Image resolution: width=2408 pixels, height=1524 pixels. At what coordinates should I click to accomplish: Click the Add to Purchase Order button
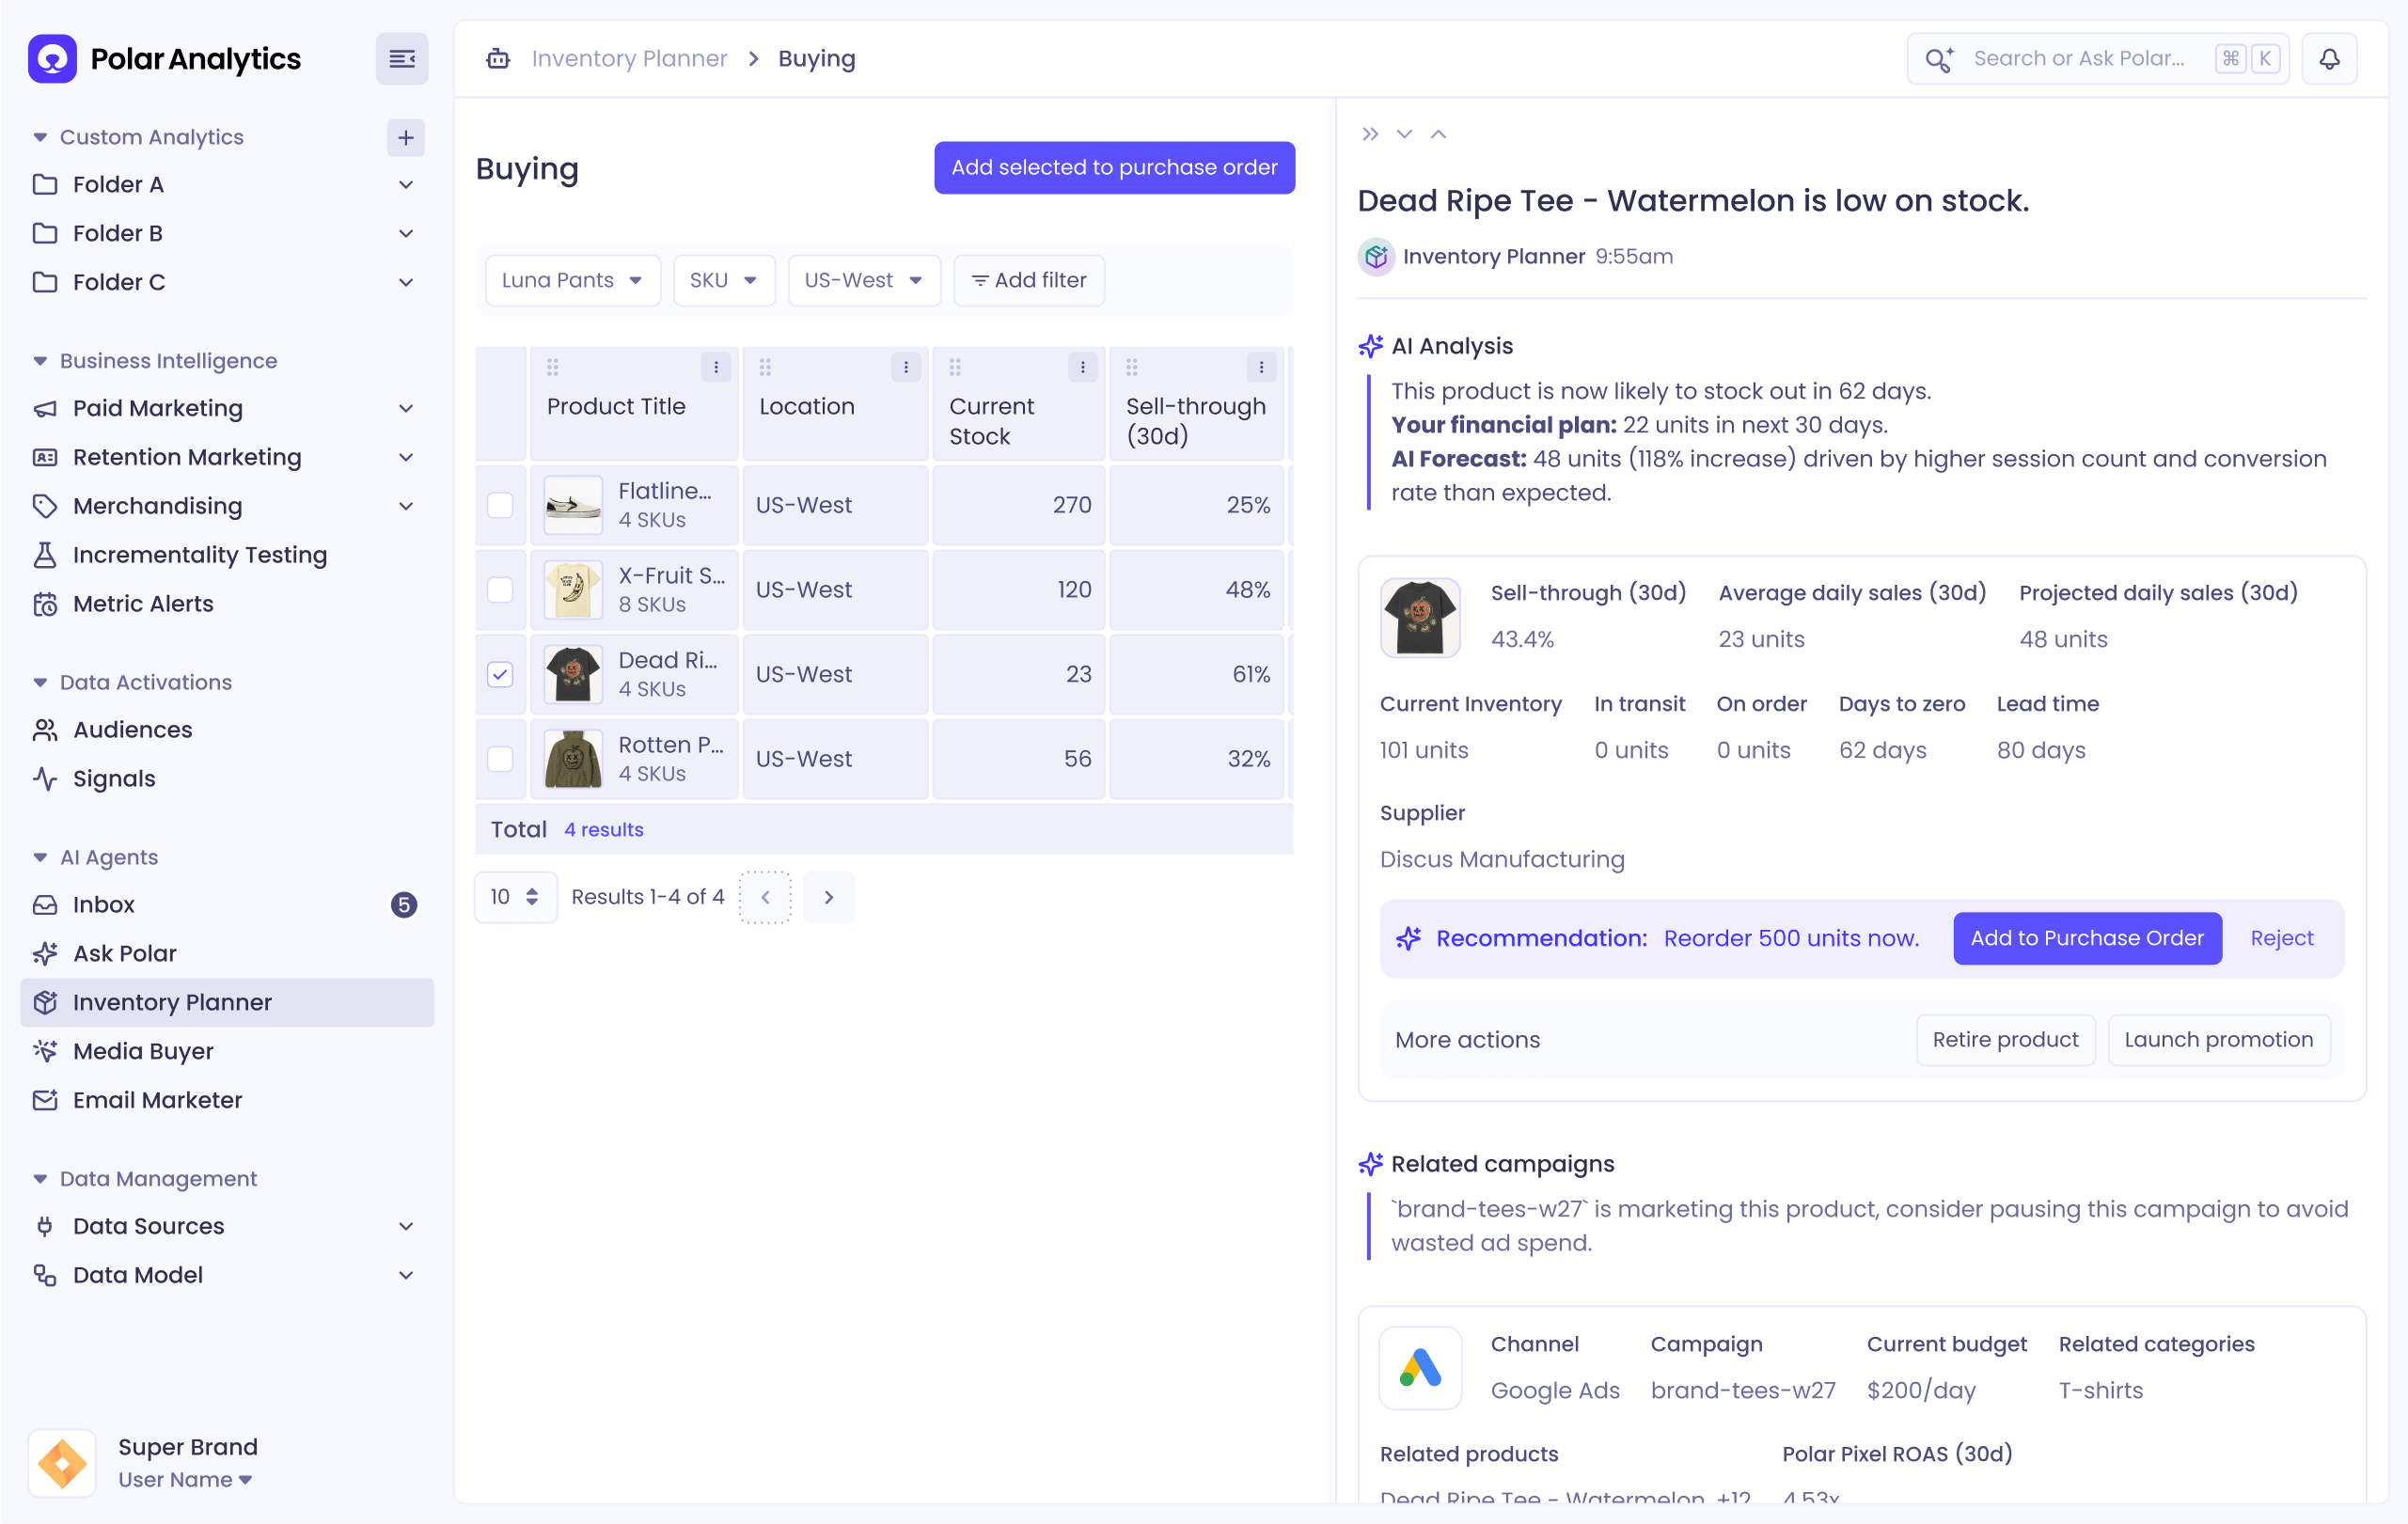click(2087, 938)
